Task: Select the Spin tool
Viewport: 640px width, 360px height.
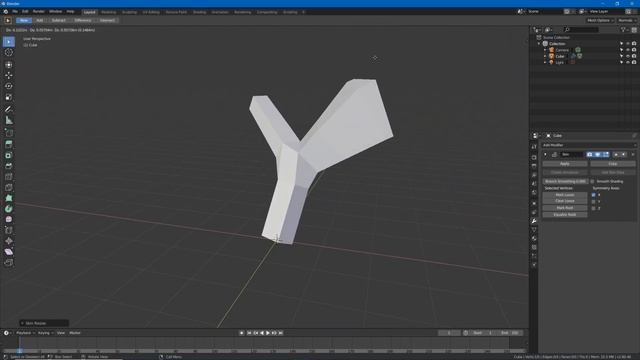Action: click(x=9, y=209)
